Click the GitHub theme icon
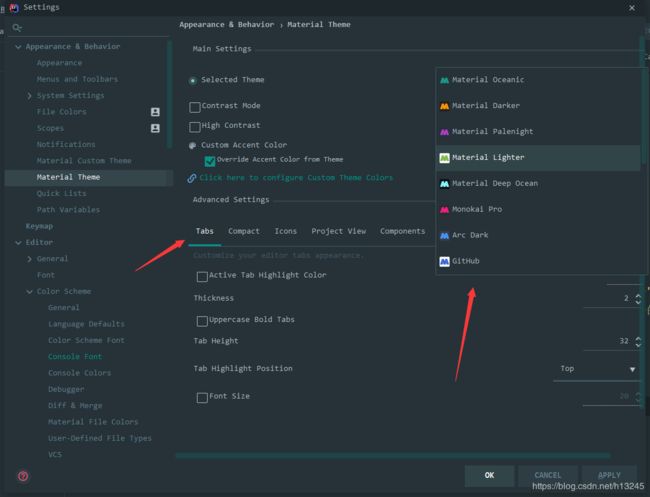Viewport: 650px width, 497px height. tap(444, 262)
